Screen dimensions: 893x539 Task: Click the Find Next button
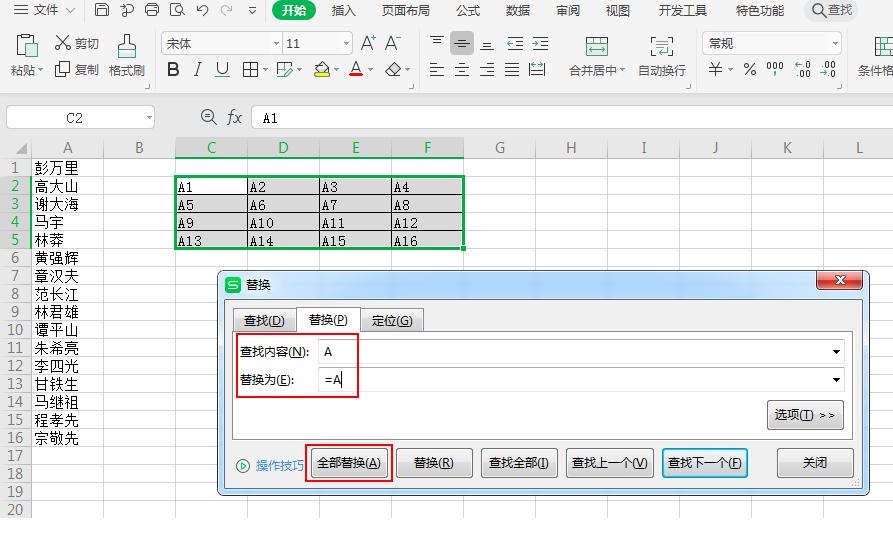(x=705, y=463)
